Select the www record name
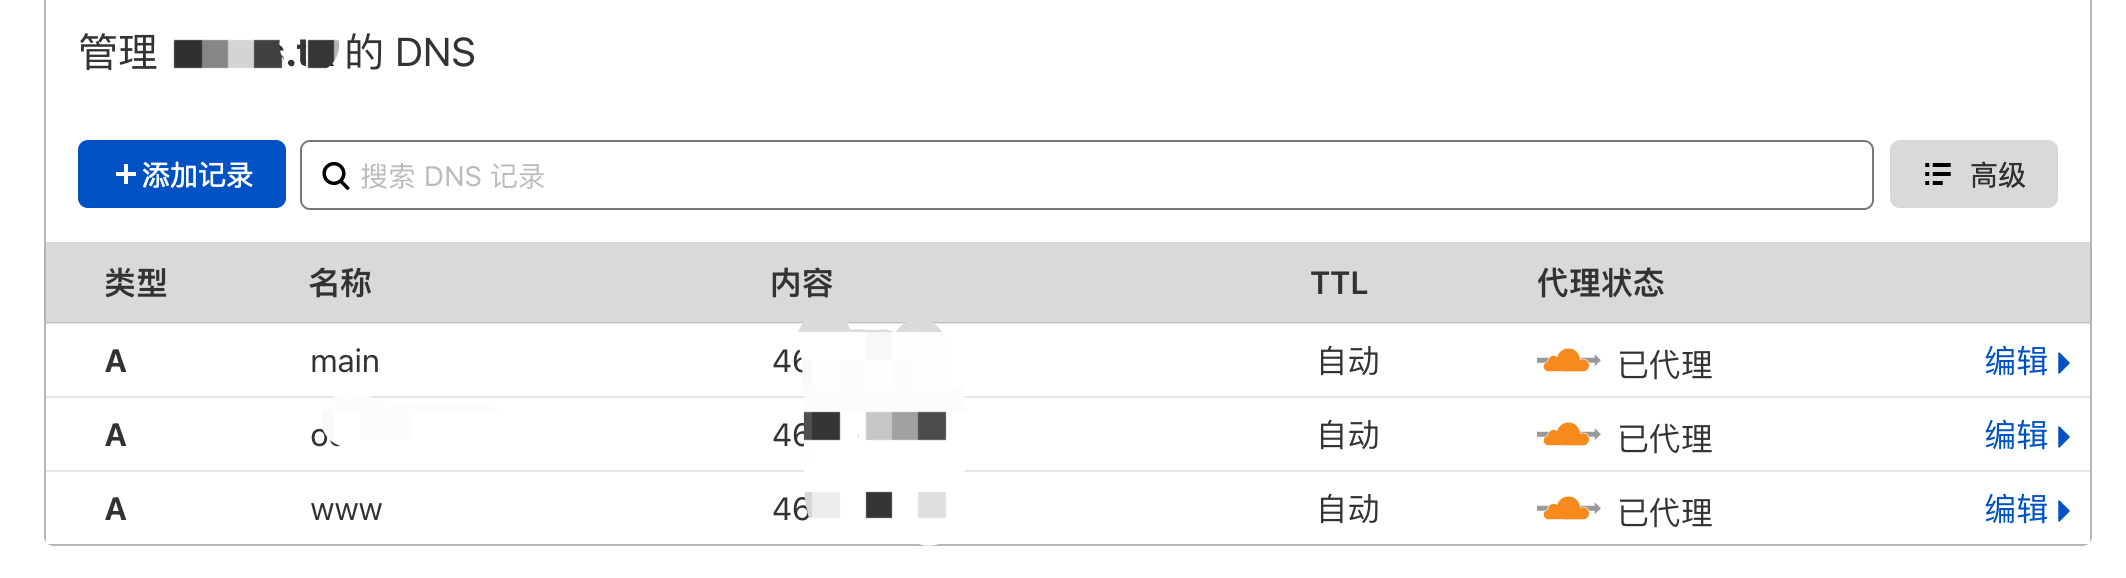Screen dimensions: 2126x578 [346, 510]
